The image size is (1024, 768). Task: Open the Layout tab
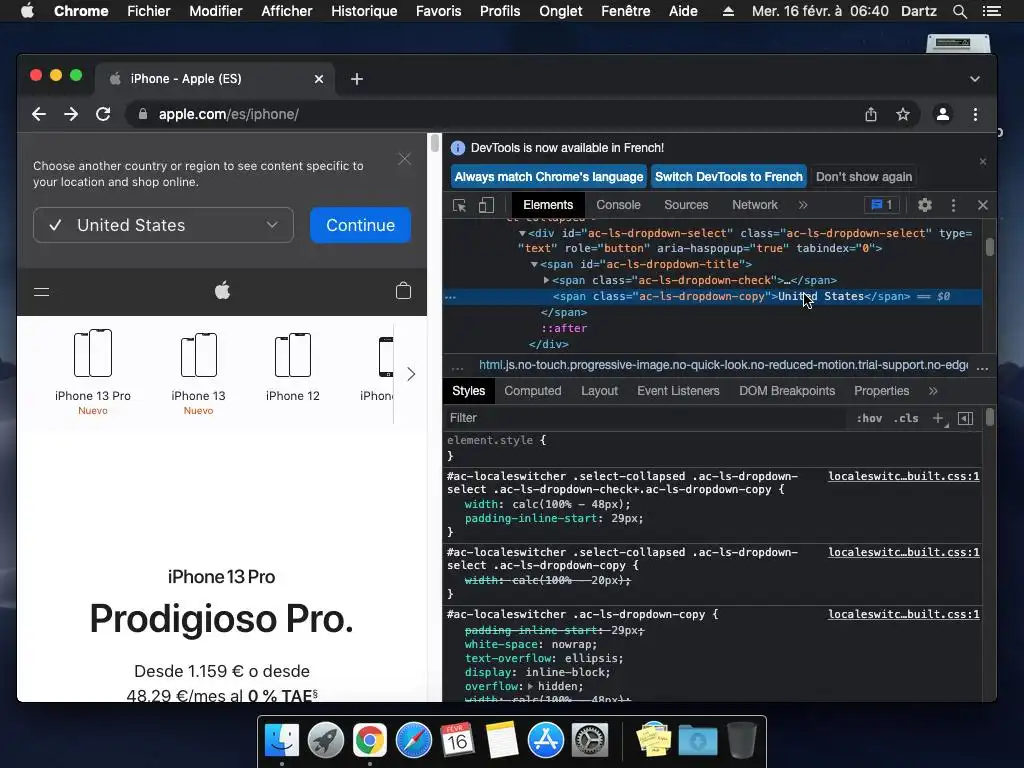(x=599, y=391)
